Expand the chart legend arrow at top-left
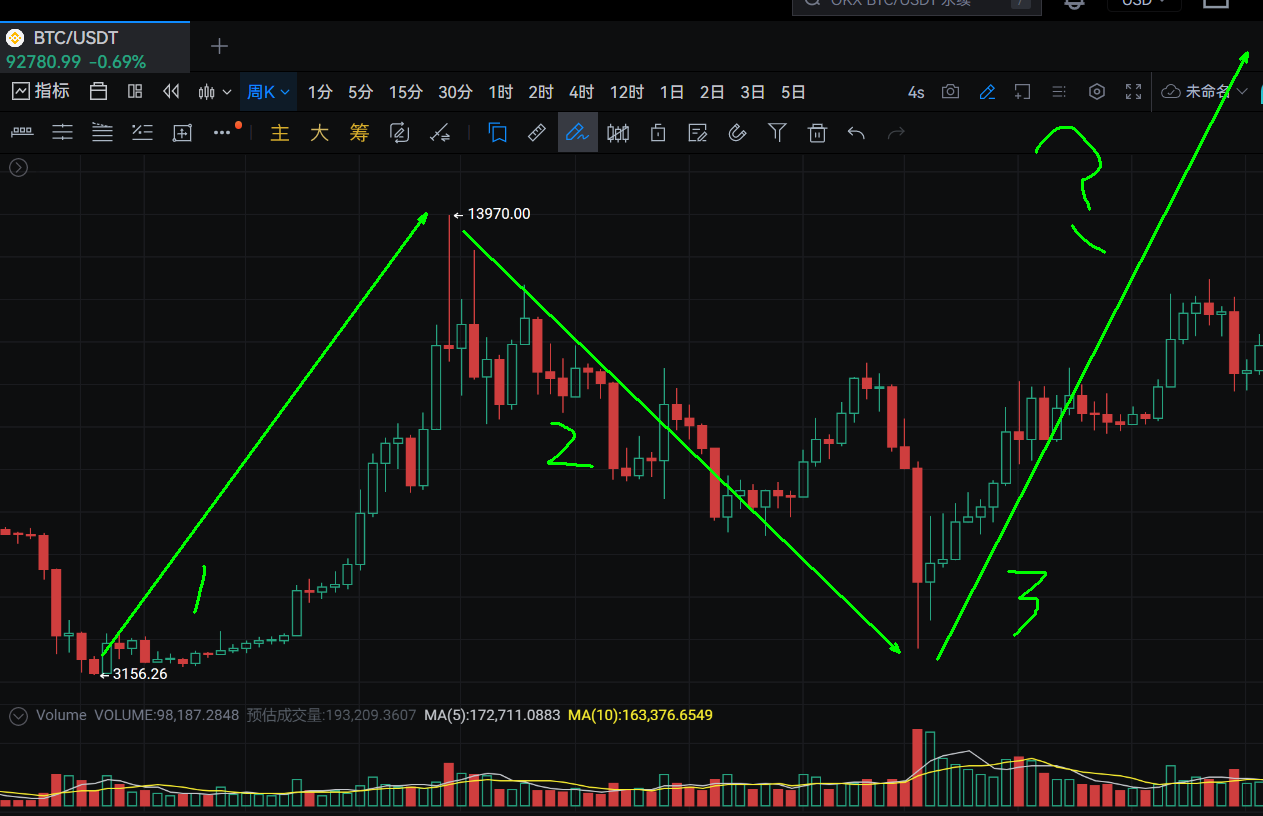Image resolution: width=1263 pixels, height=816 pixels. [18, 168]
